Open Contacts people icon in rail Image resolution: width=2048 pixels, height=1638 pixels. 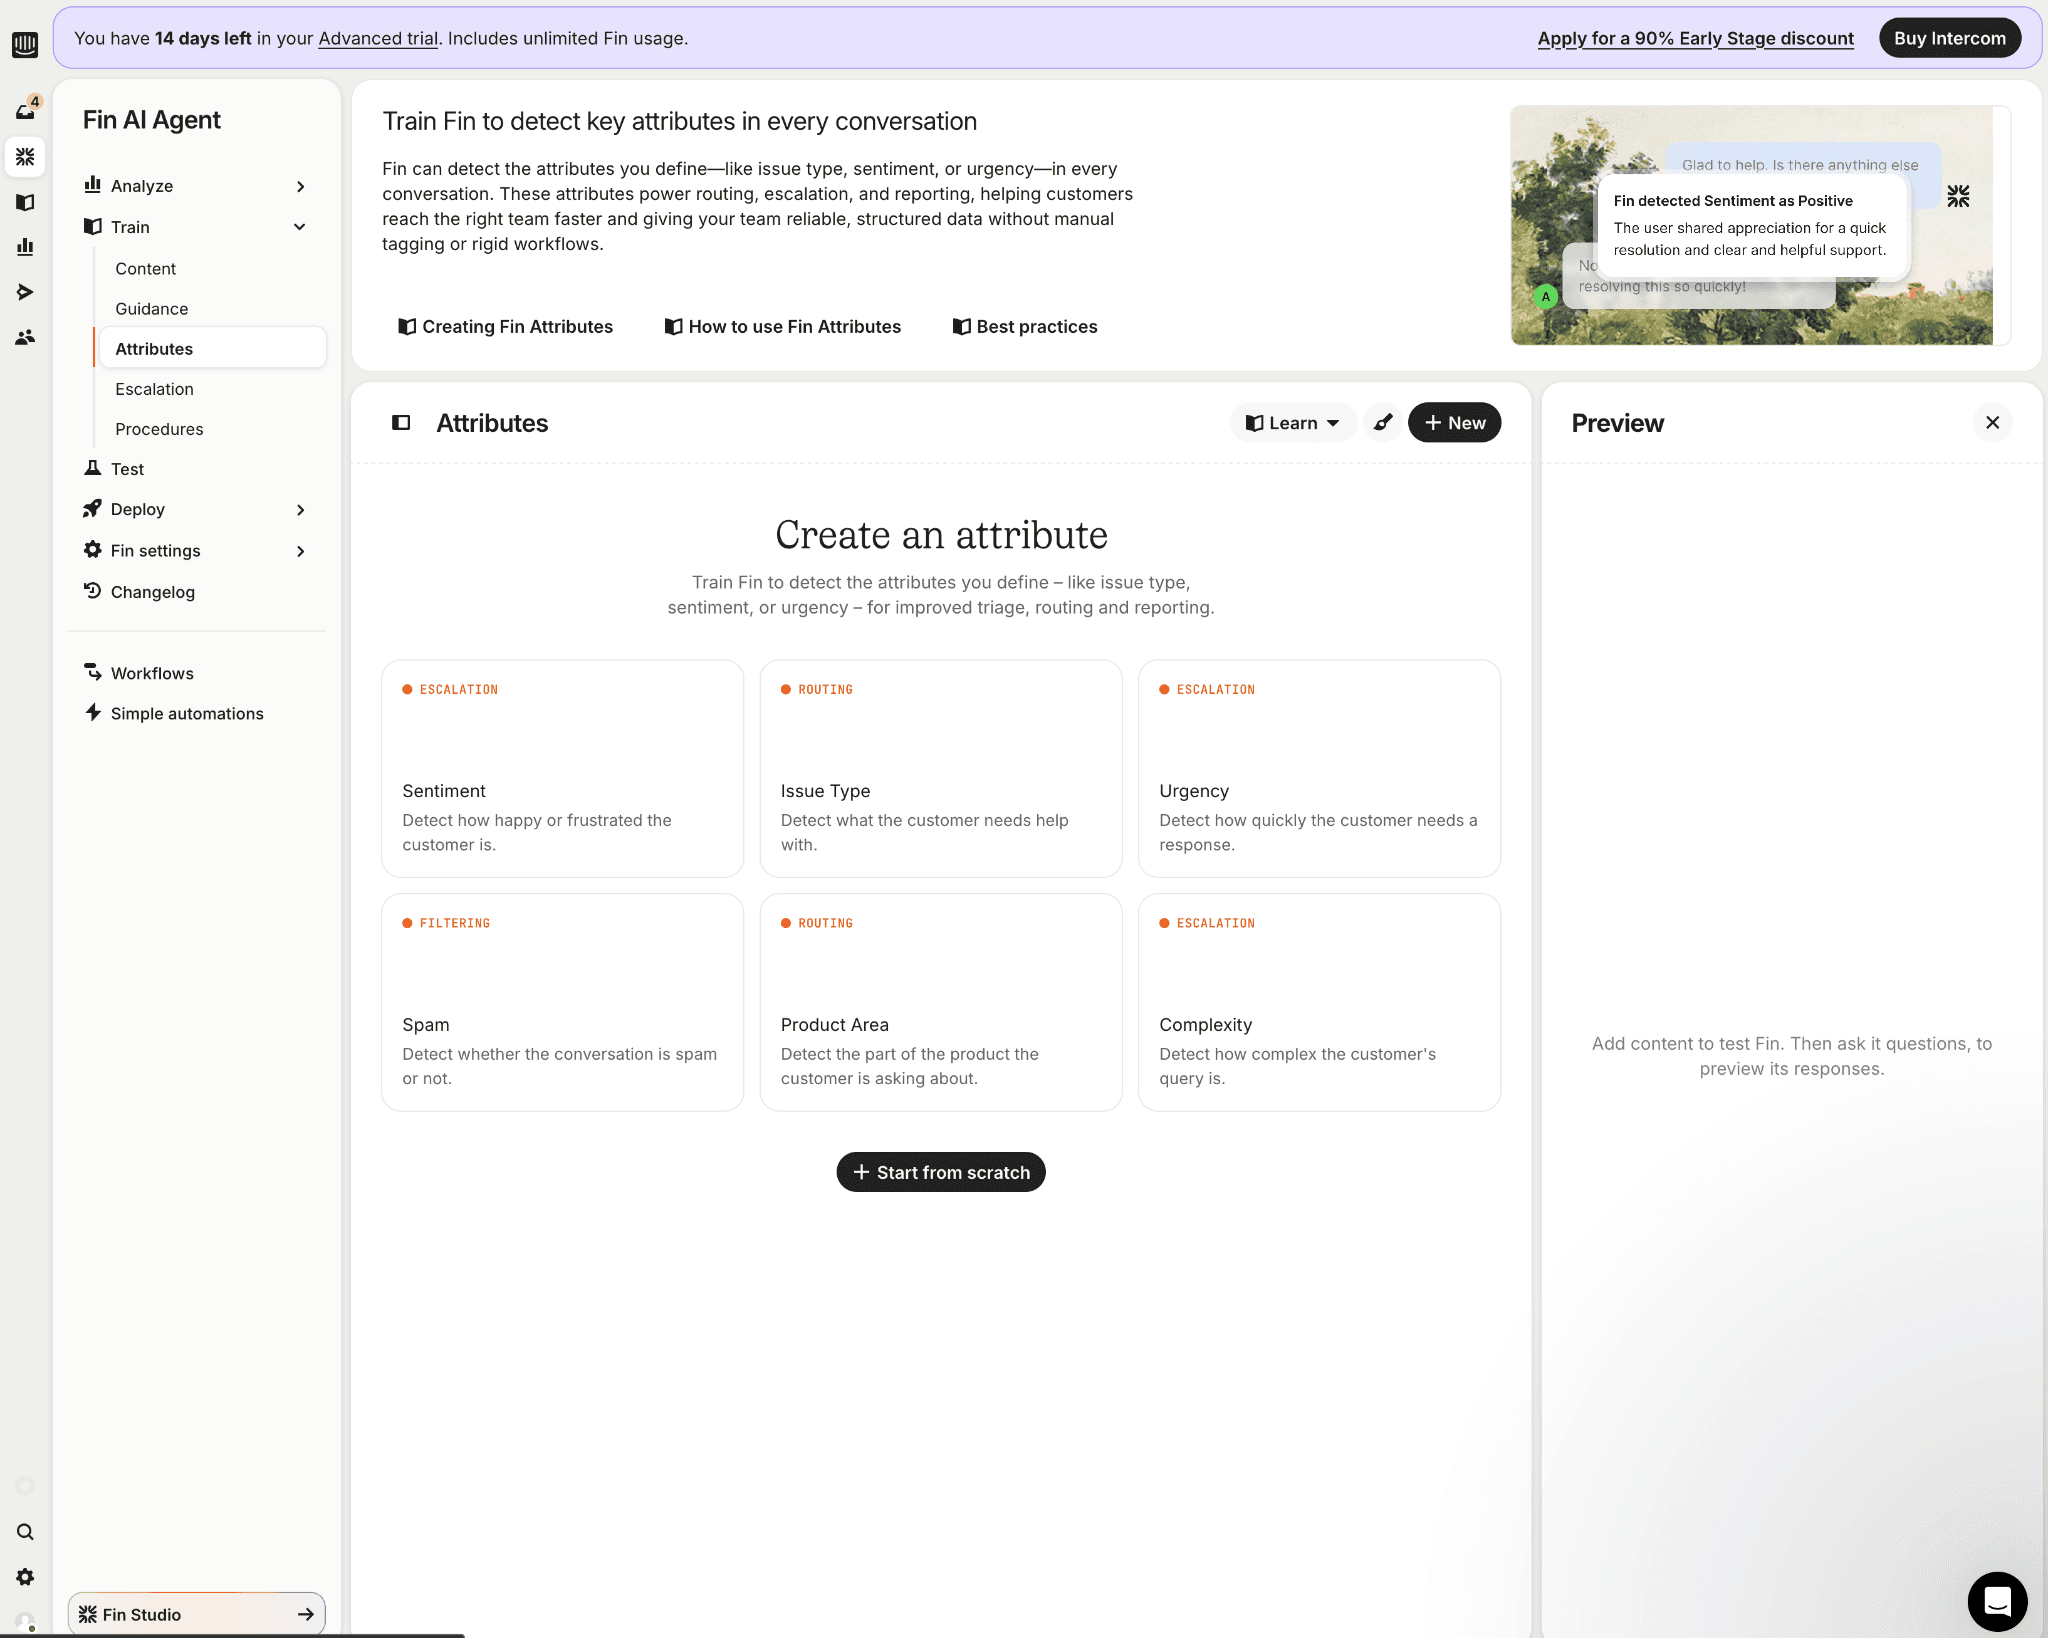(x=25, y=337)
